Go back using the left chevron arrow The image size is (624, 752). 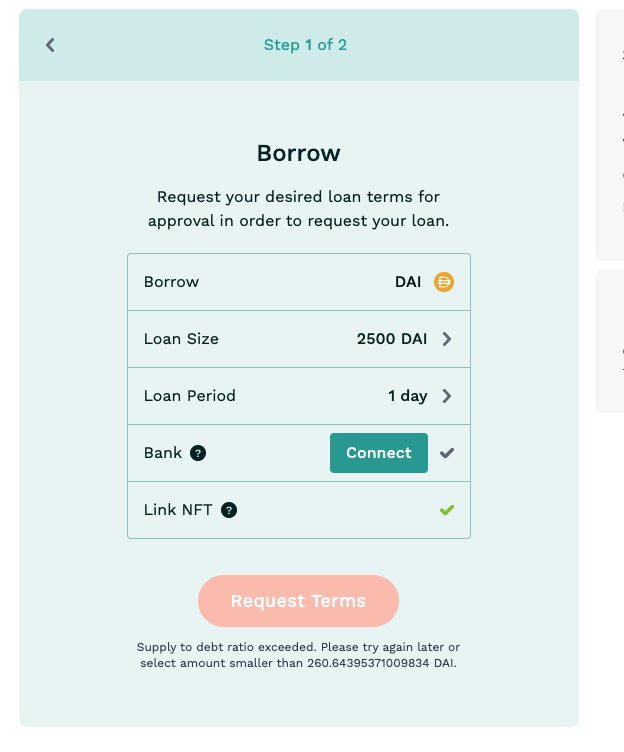[50, 45]
